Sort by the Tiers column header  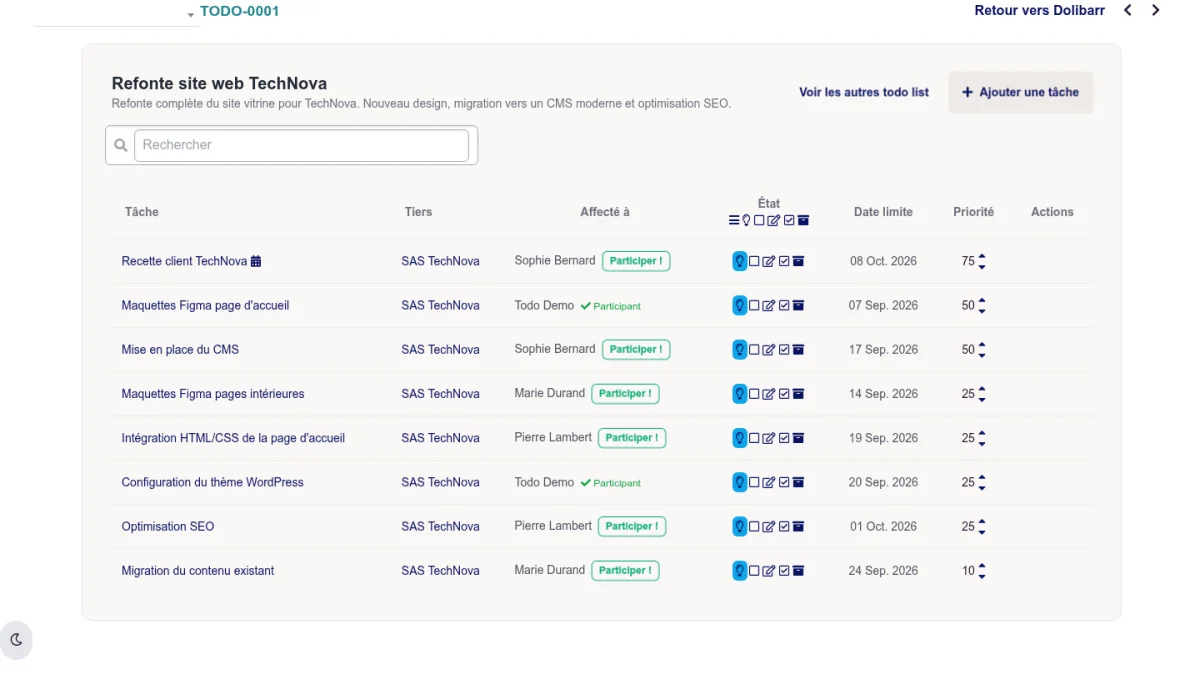[418, 212]
